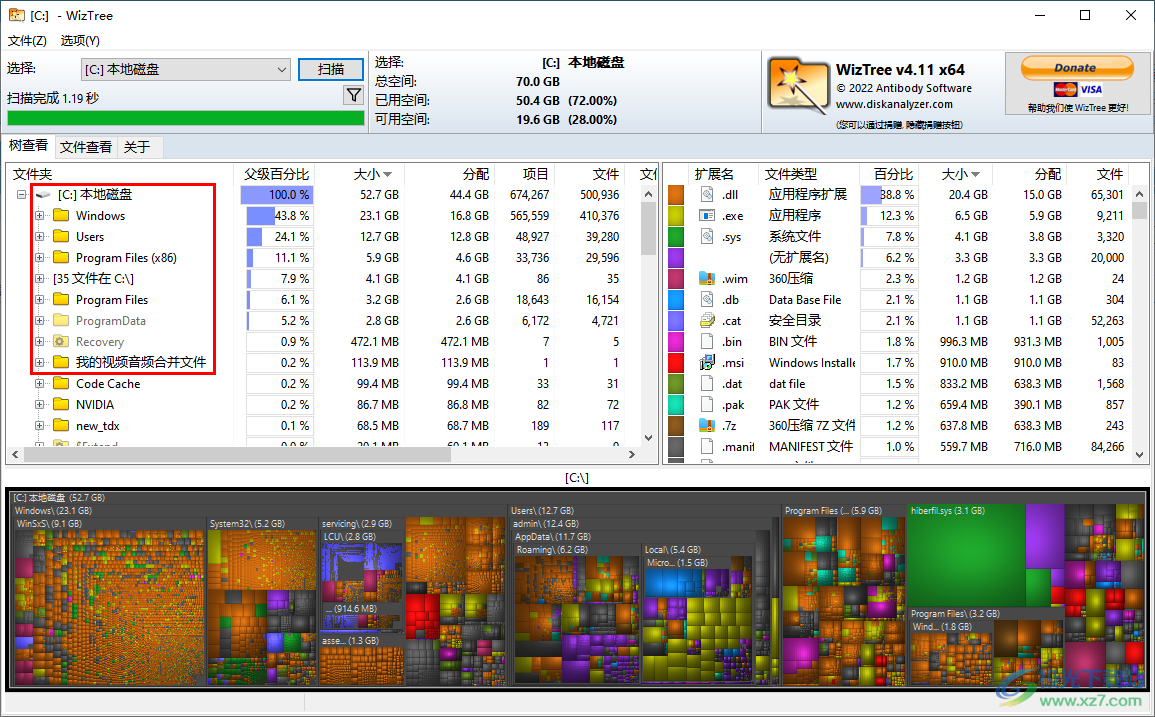Open the 选项(Y) menu
Screen dimensions: 1155x717
[80, 41]
